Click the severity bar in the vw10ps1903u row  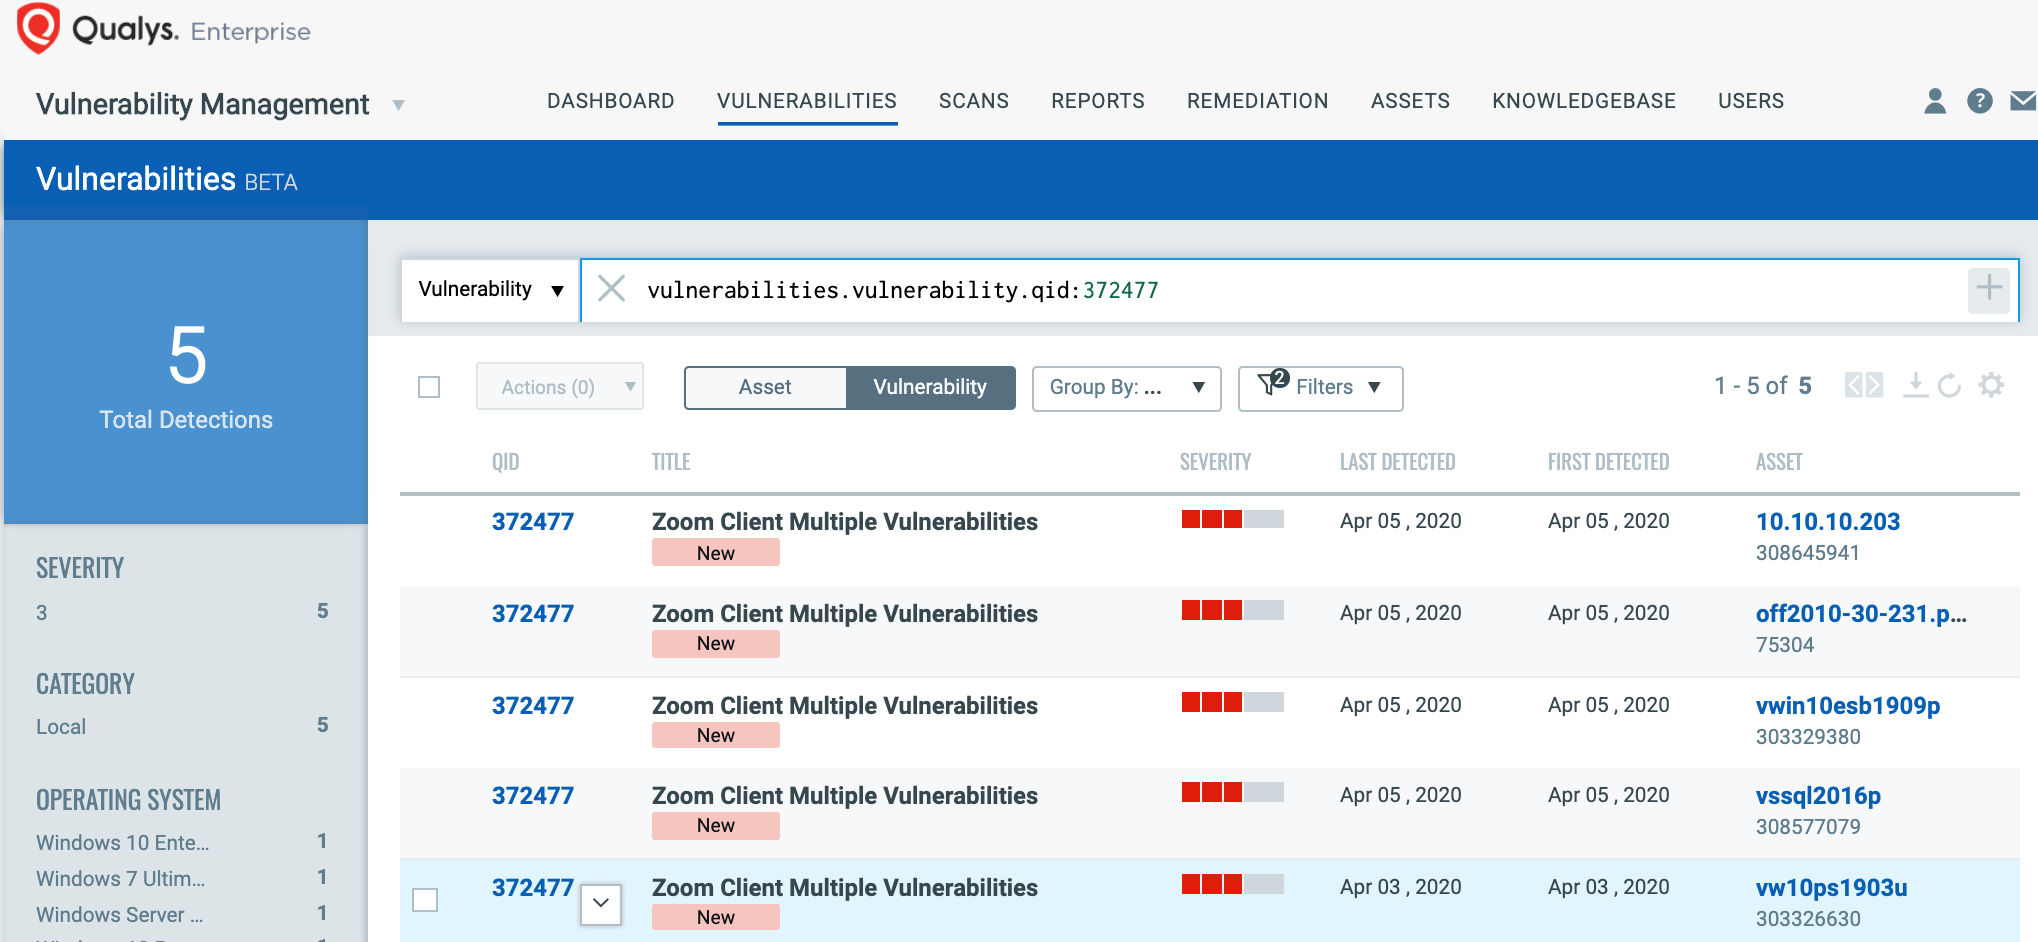pos(1232,884)
